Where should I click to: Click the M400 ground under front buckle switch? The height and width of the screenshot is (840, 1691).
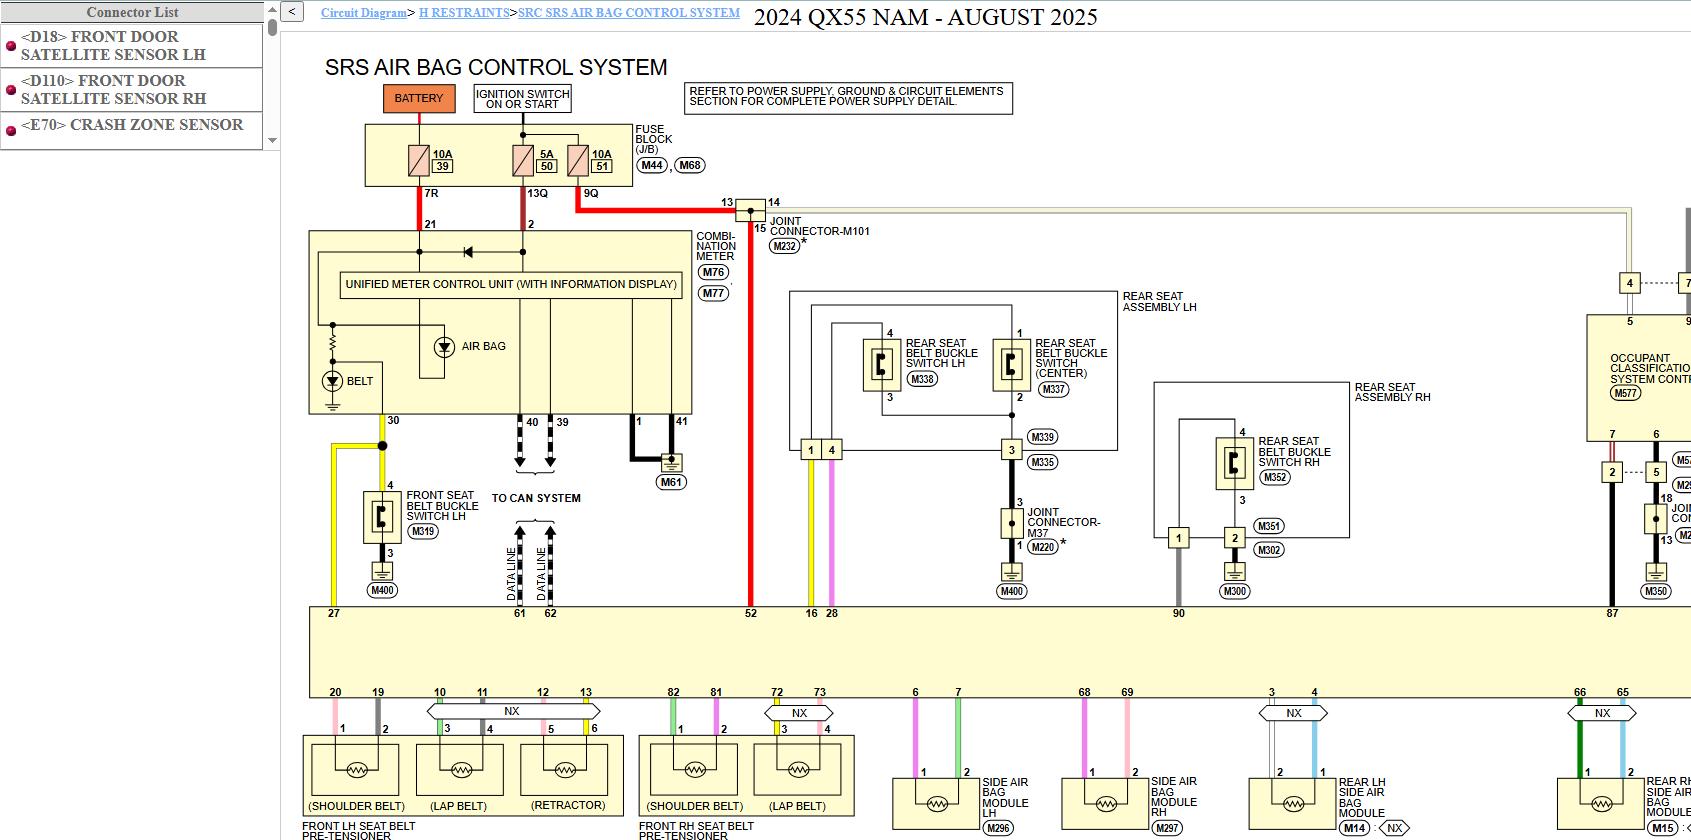382,572
